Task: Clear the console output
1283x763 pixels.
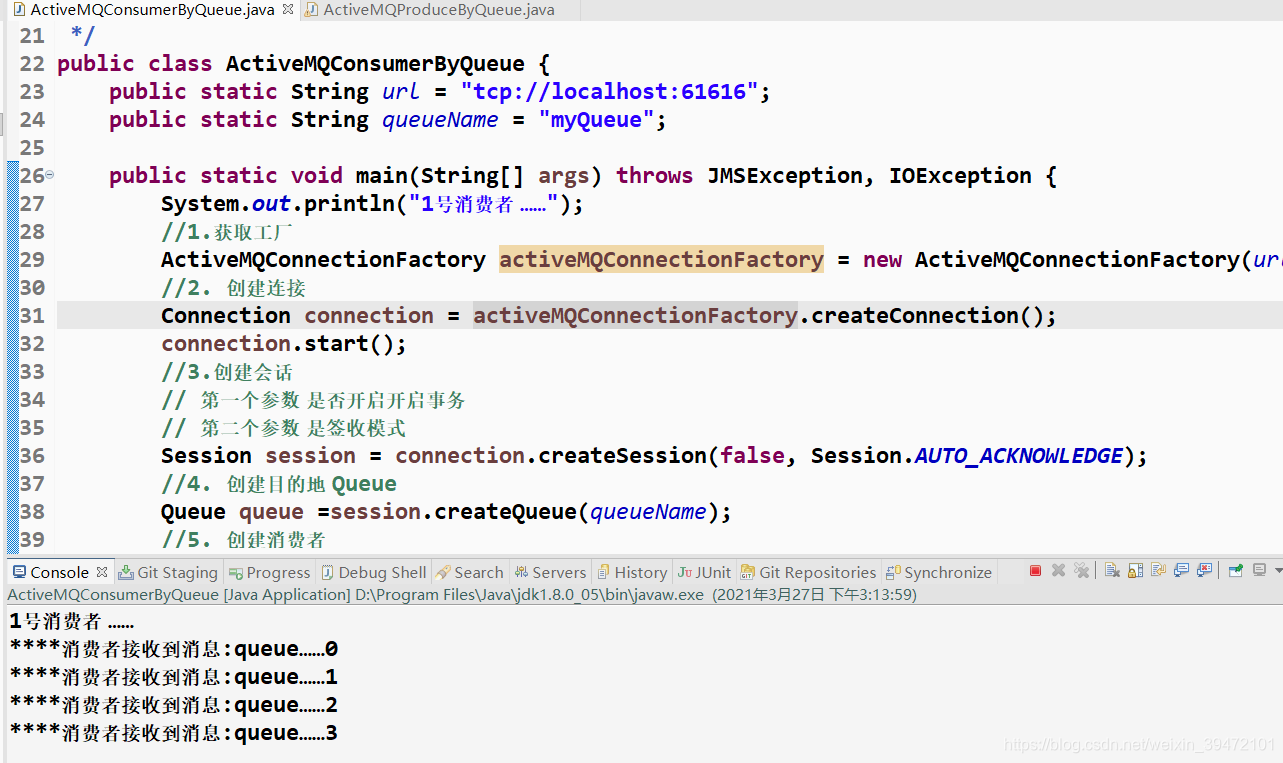Action: (1112, 571)
